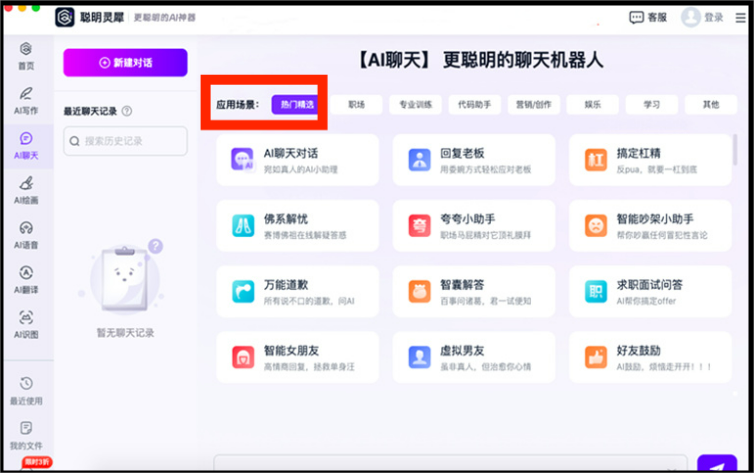
Task: Click the 新建对话 new chat button
Action: [x=125, y=62]
